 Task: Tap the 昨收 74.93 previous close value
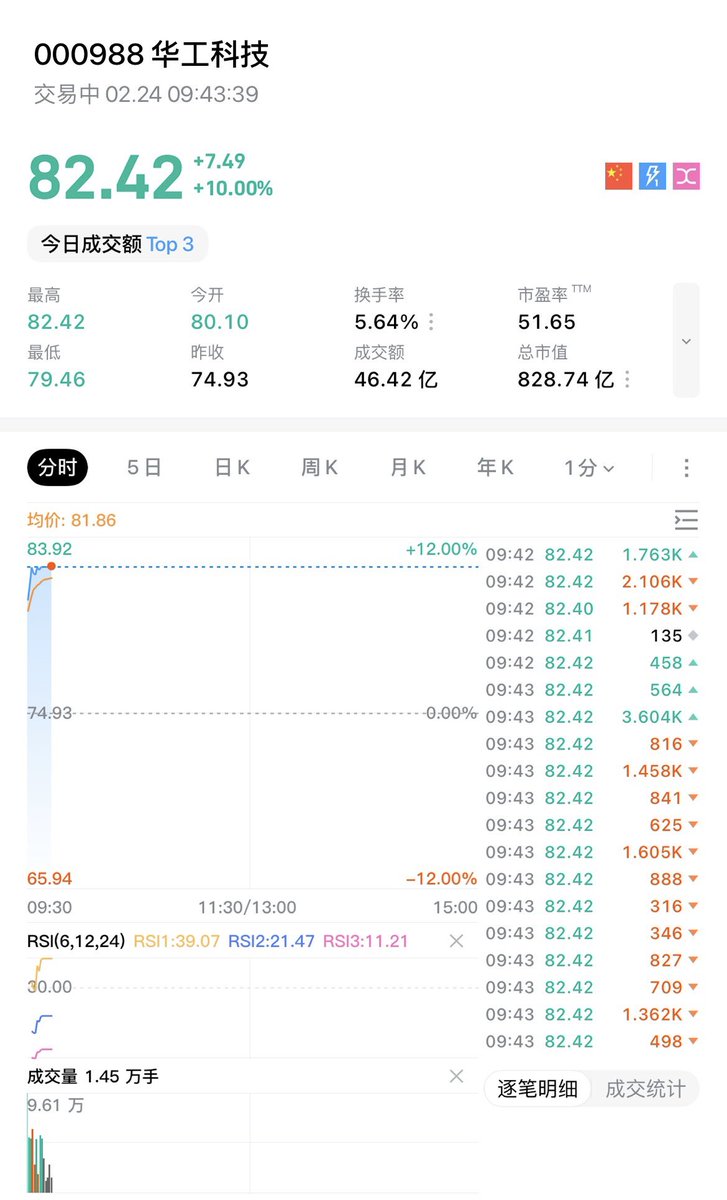[x=220, y=380]
